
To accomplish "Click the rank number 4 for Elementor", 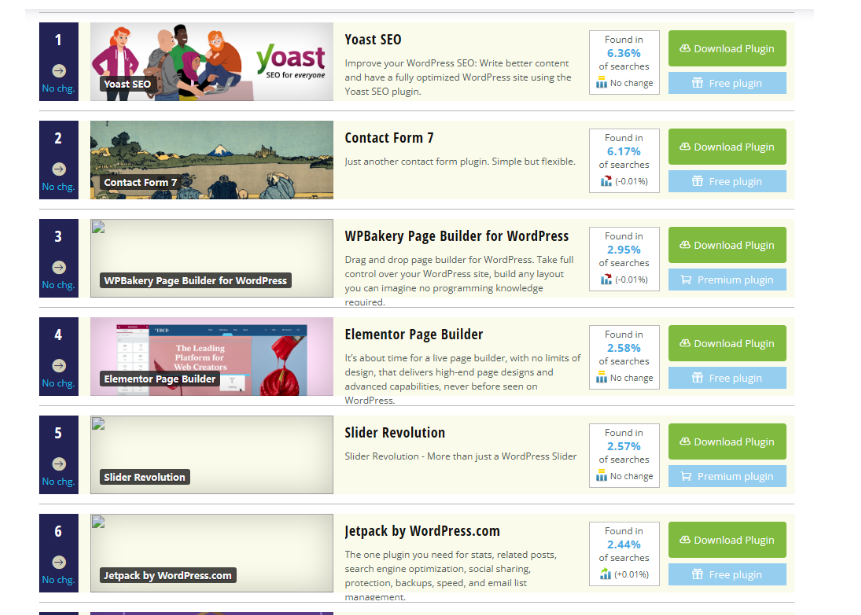I will (x=58, y=335).
